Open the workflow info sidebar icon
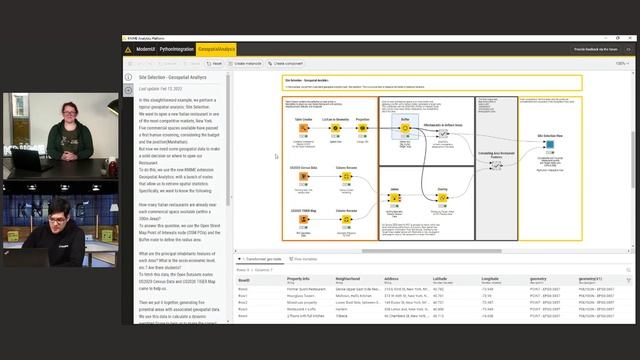The width and height of the screenshot is (640, 360). 128,77
